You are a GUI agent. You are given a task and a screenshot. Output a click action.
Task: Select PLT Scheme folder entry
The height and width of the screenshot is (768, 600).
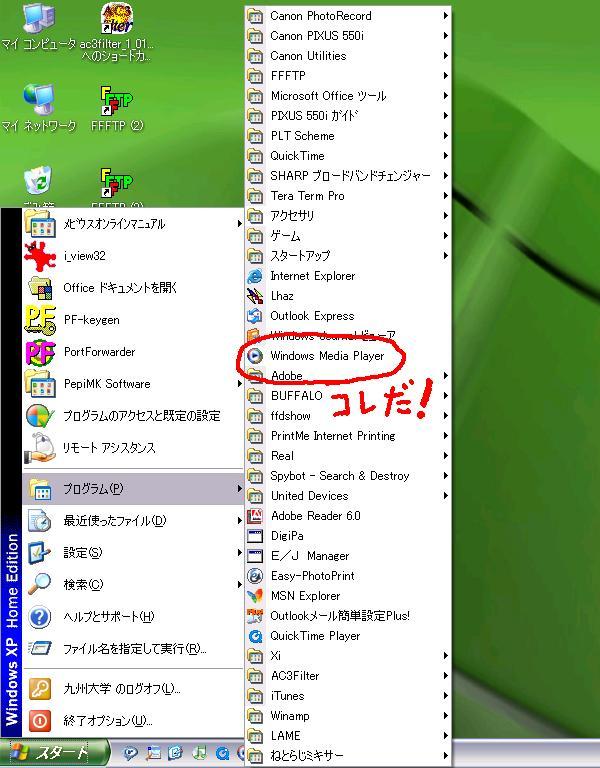pyautogui.click(x=348, y=136)
